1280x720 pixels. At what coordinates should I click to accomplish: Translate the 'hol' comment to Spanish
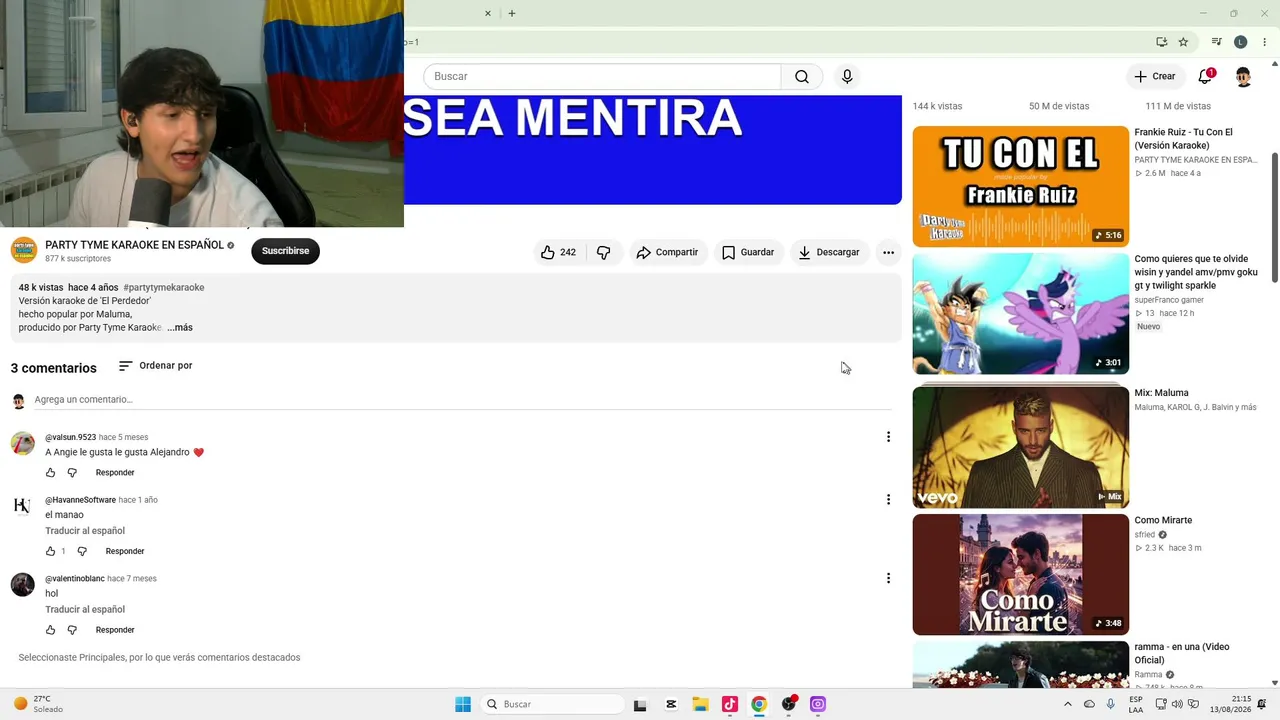click(85, 610)
